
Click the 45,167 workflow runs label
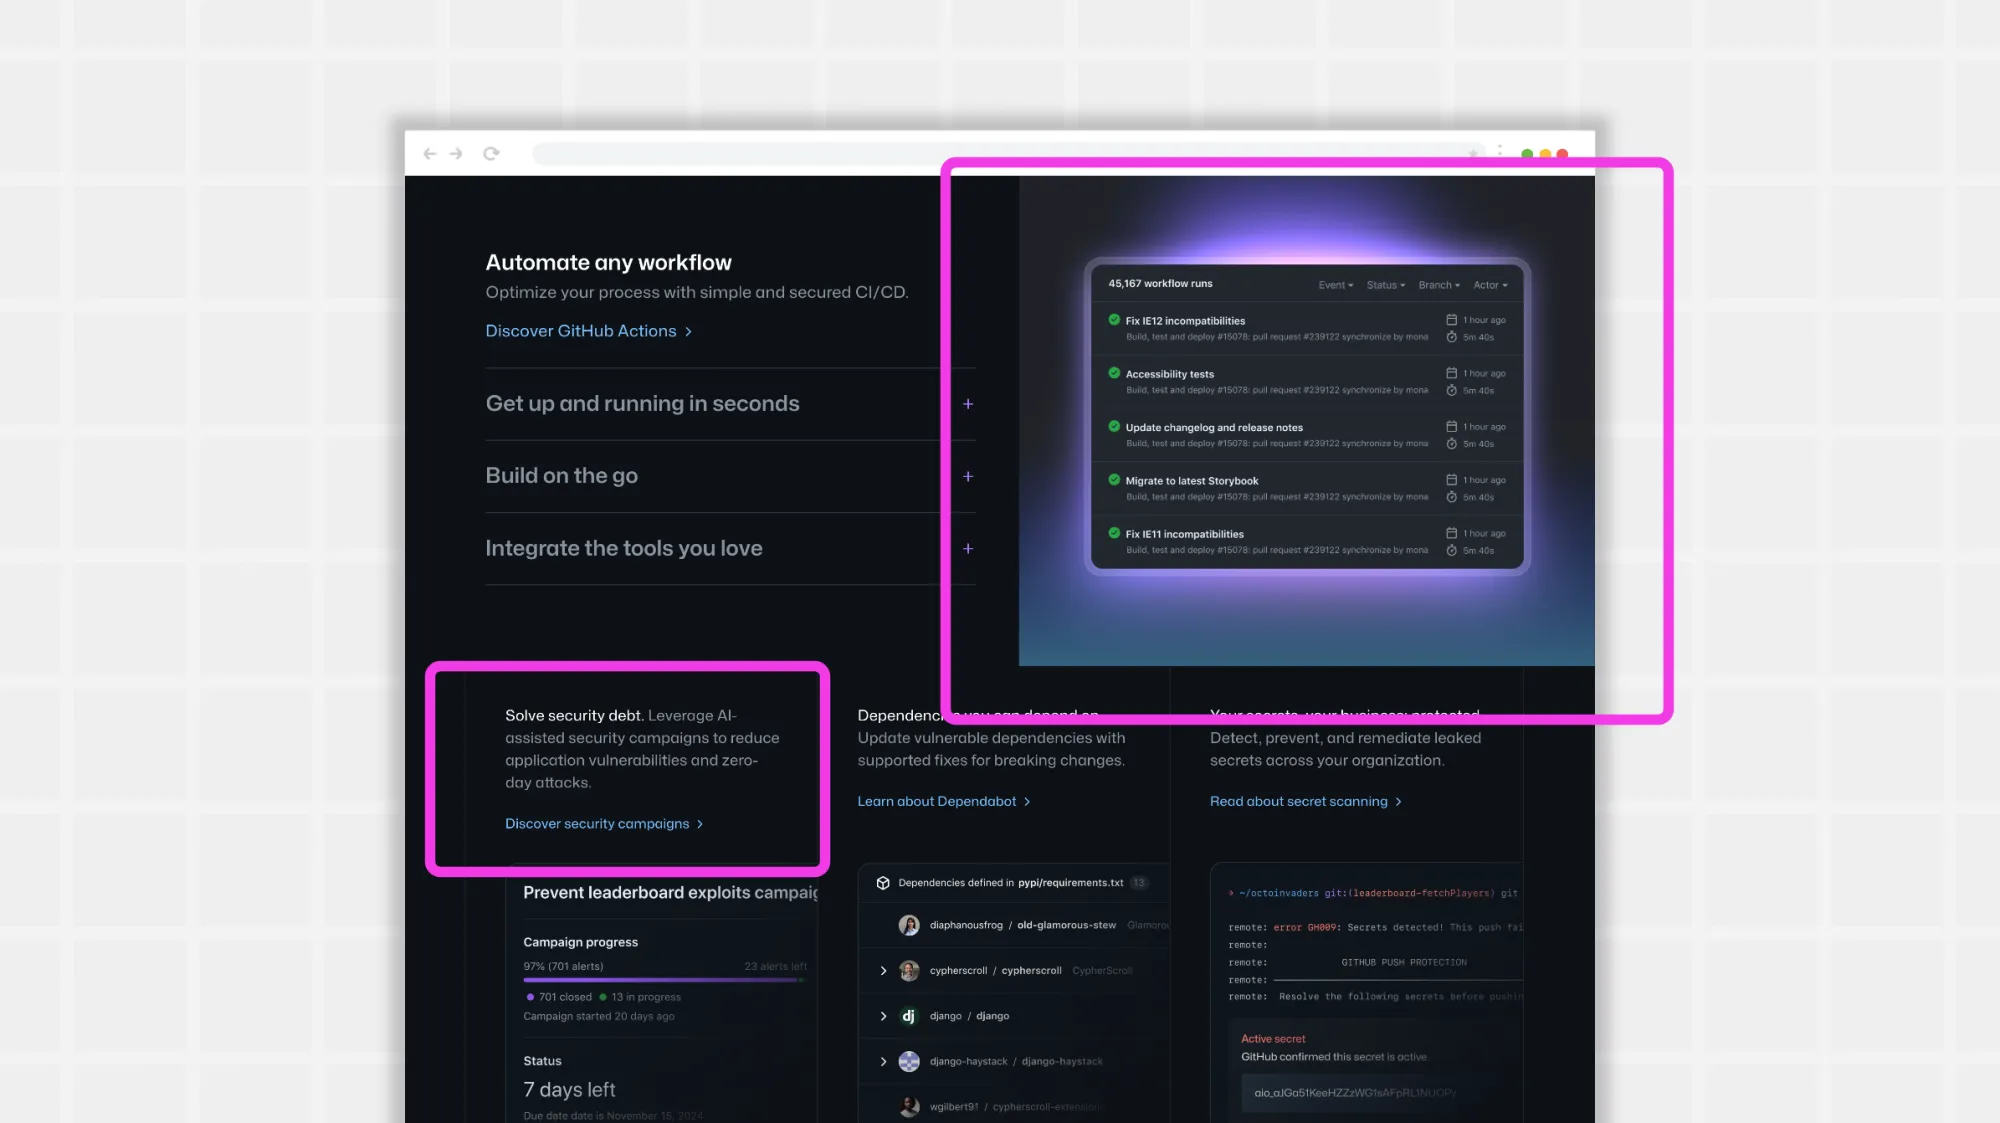pyautogui.click(x=1160, y=284)
